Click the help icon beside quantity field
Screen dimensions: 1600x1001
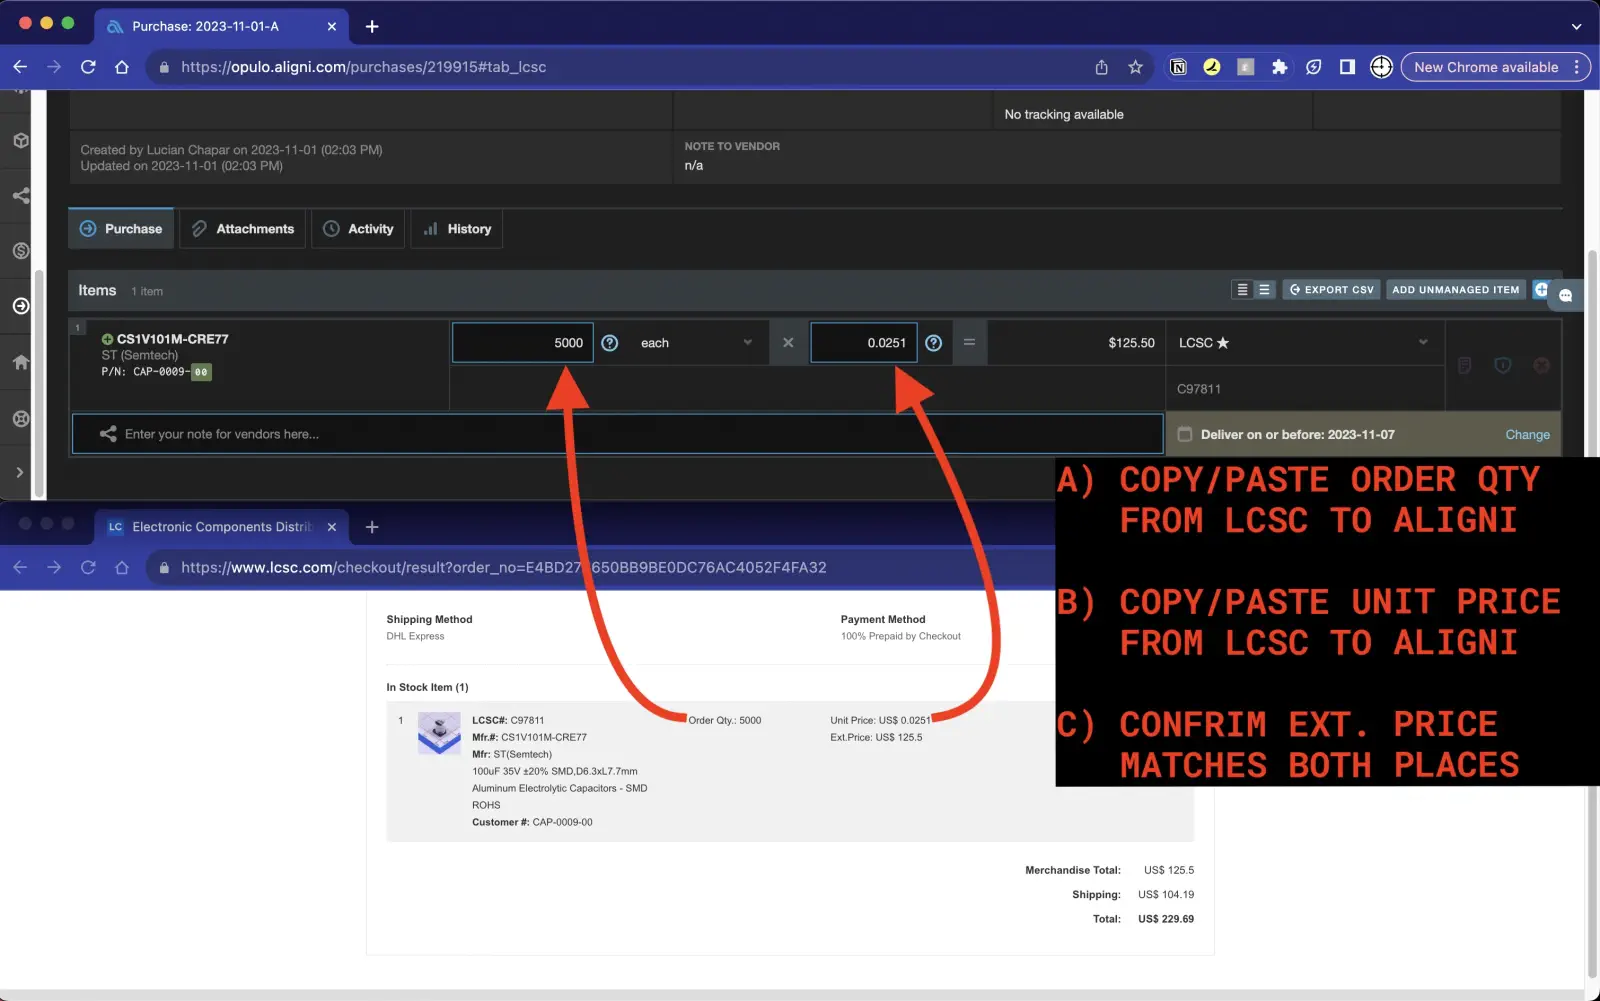(x=609, y=343)
